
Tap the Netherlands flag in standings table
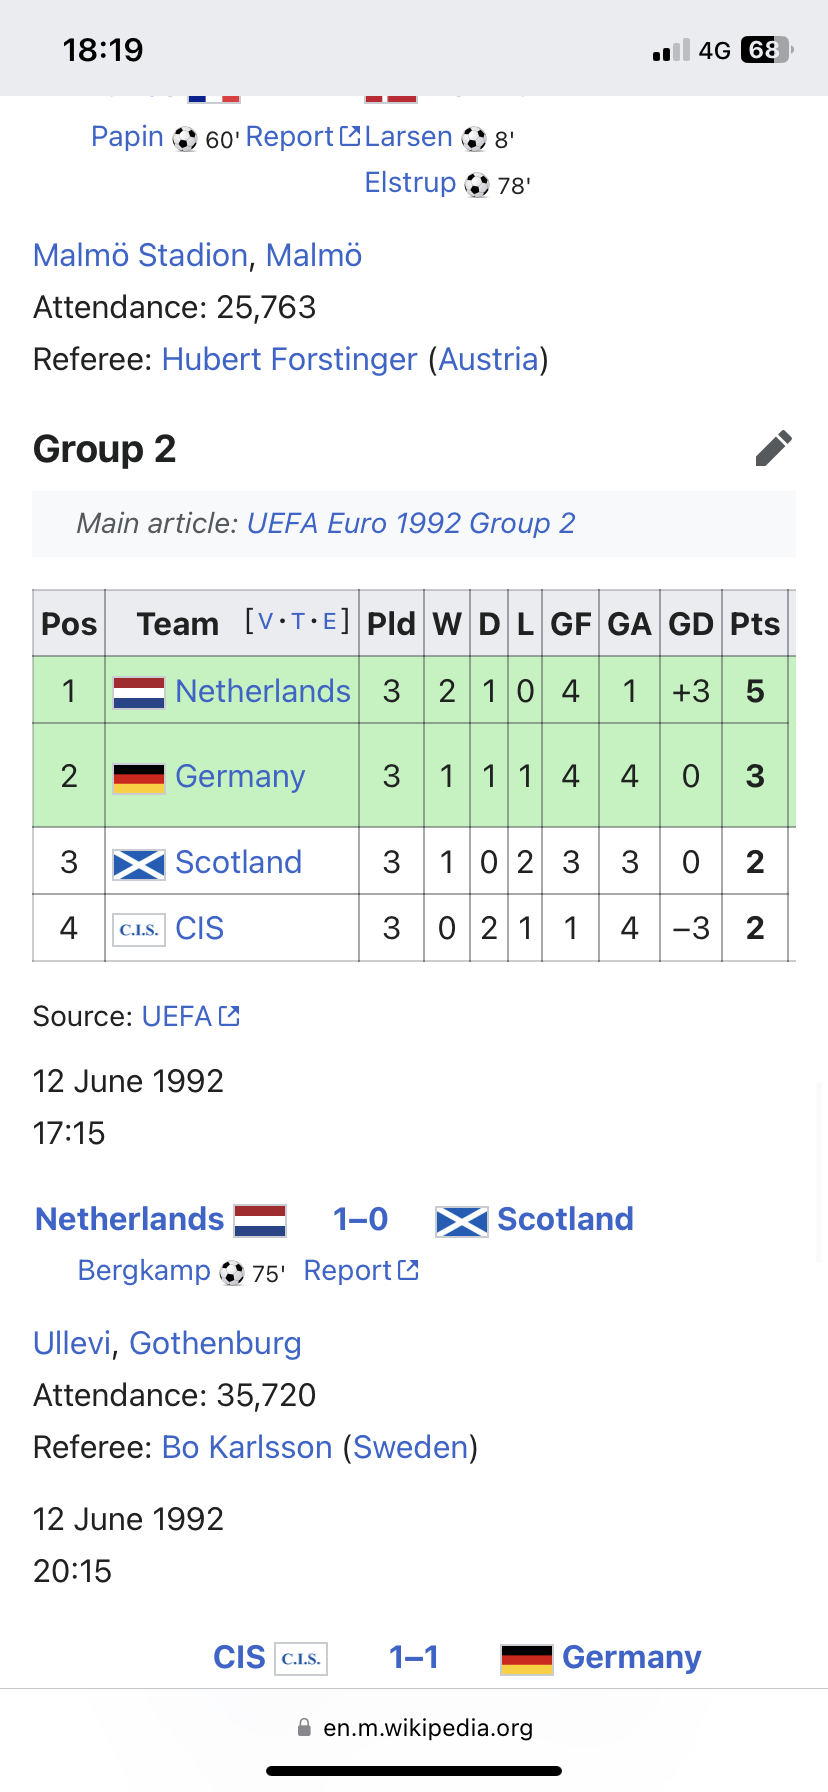click(x=139, y=692)
